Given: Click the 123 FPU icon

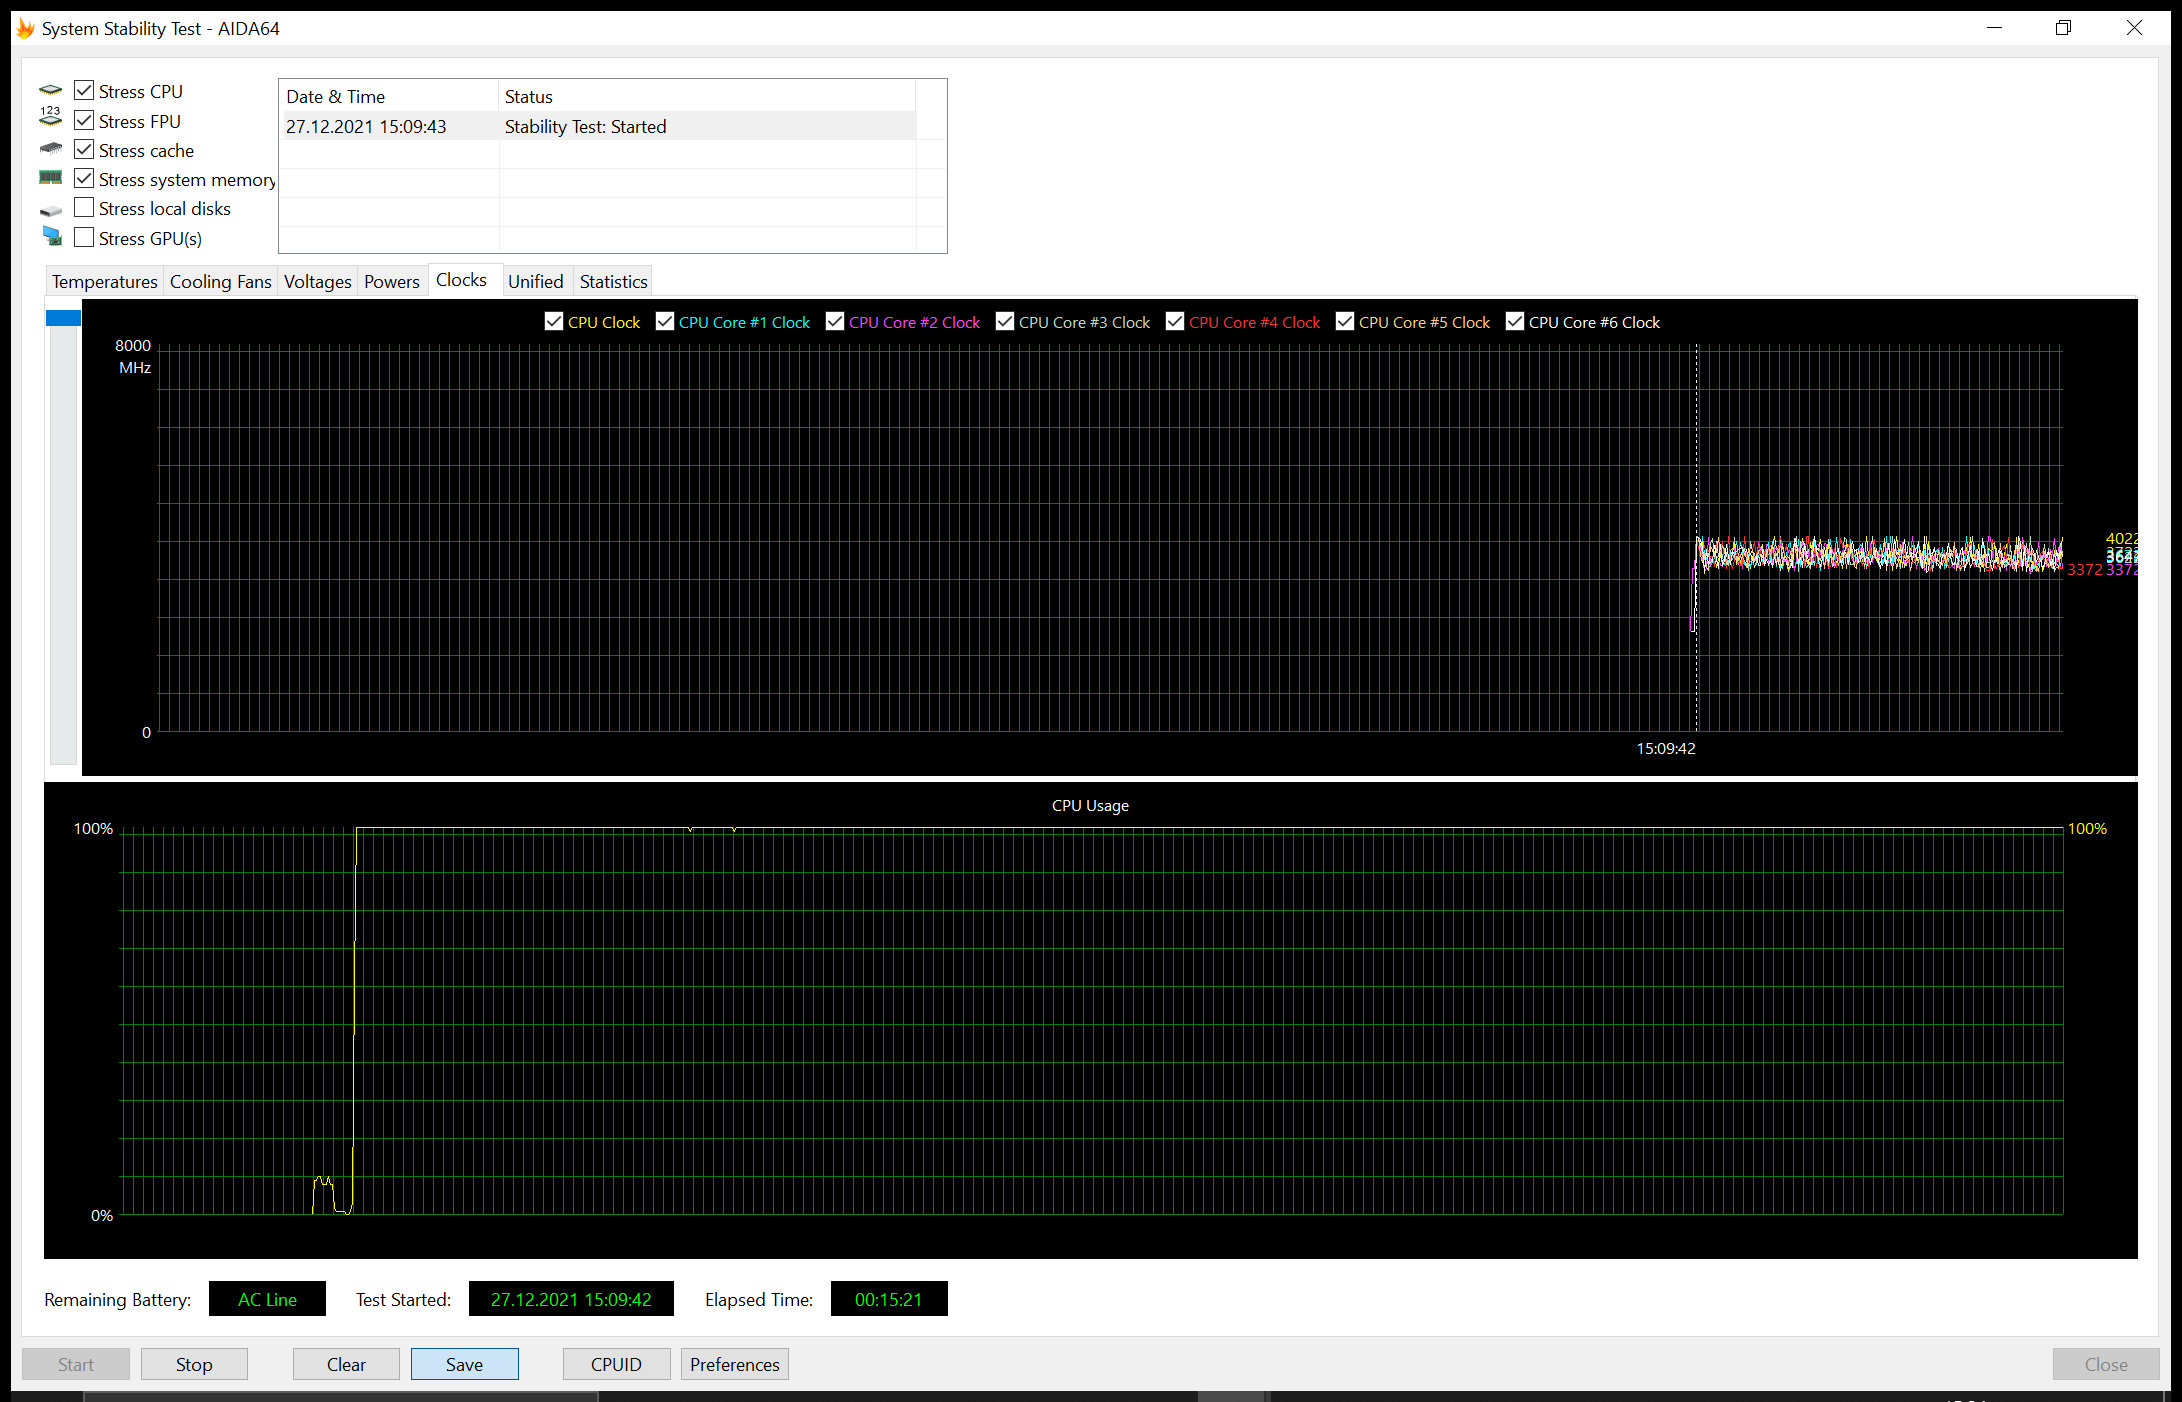Looking at the screenshot, I should (50, 117).
